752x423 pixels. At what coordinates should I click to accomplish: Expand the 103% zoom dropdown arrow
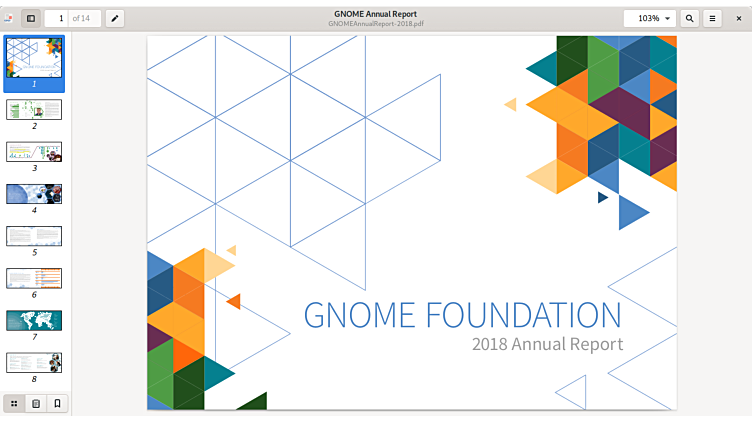pos(667,18)
